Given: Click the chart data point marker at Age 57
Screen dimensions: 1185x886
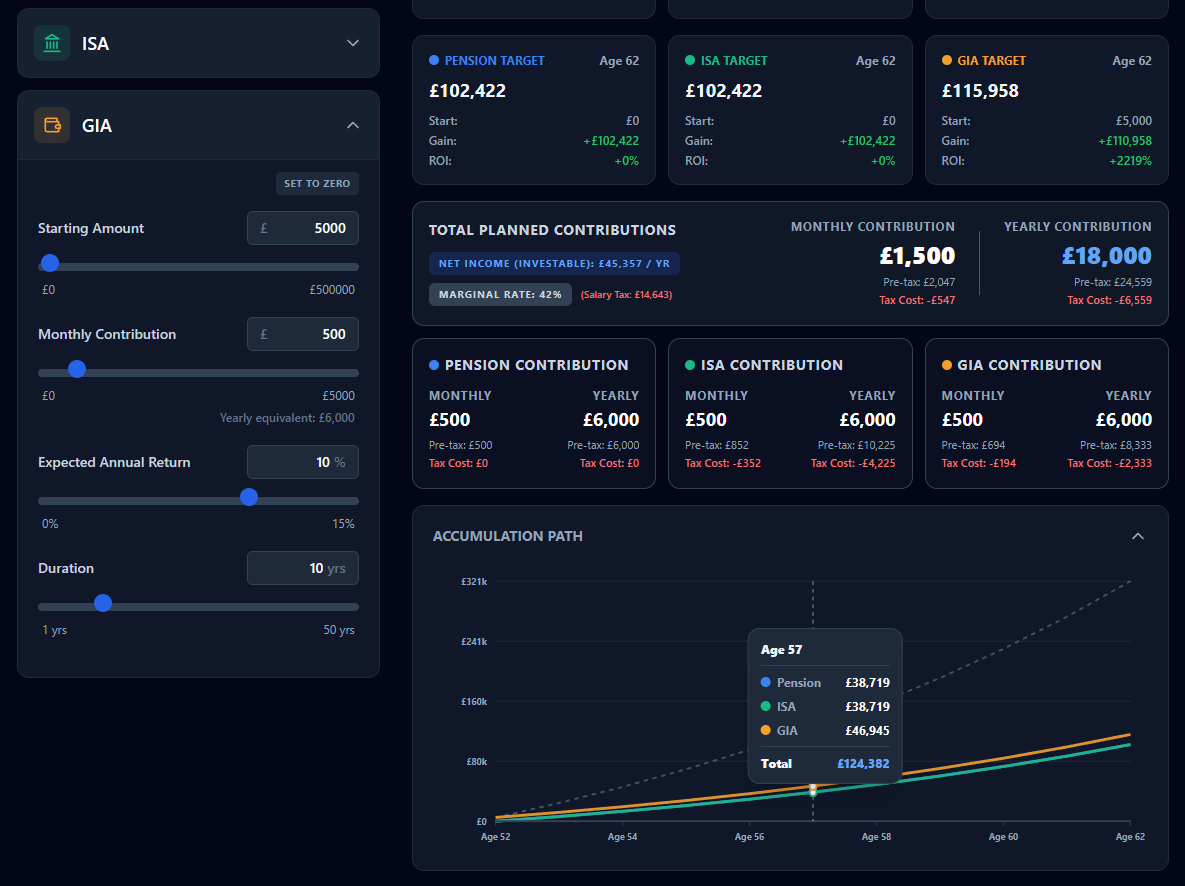Looking at the screenshot, I should tap(813, 790).
